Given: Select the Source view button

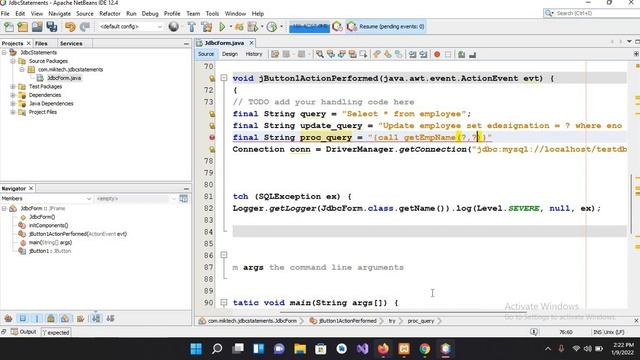Looking at the screenshot, I should 206,54.
